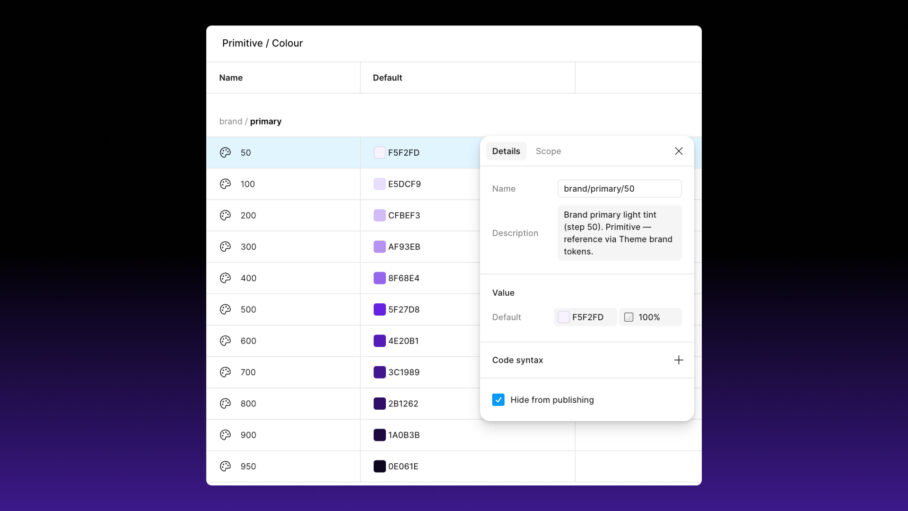Click the palette icon in row 800
The image size is (908, 511).
(x=225, y=403)
